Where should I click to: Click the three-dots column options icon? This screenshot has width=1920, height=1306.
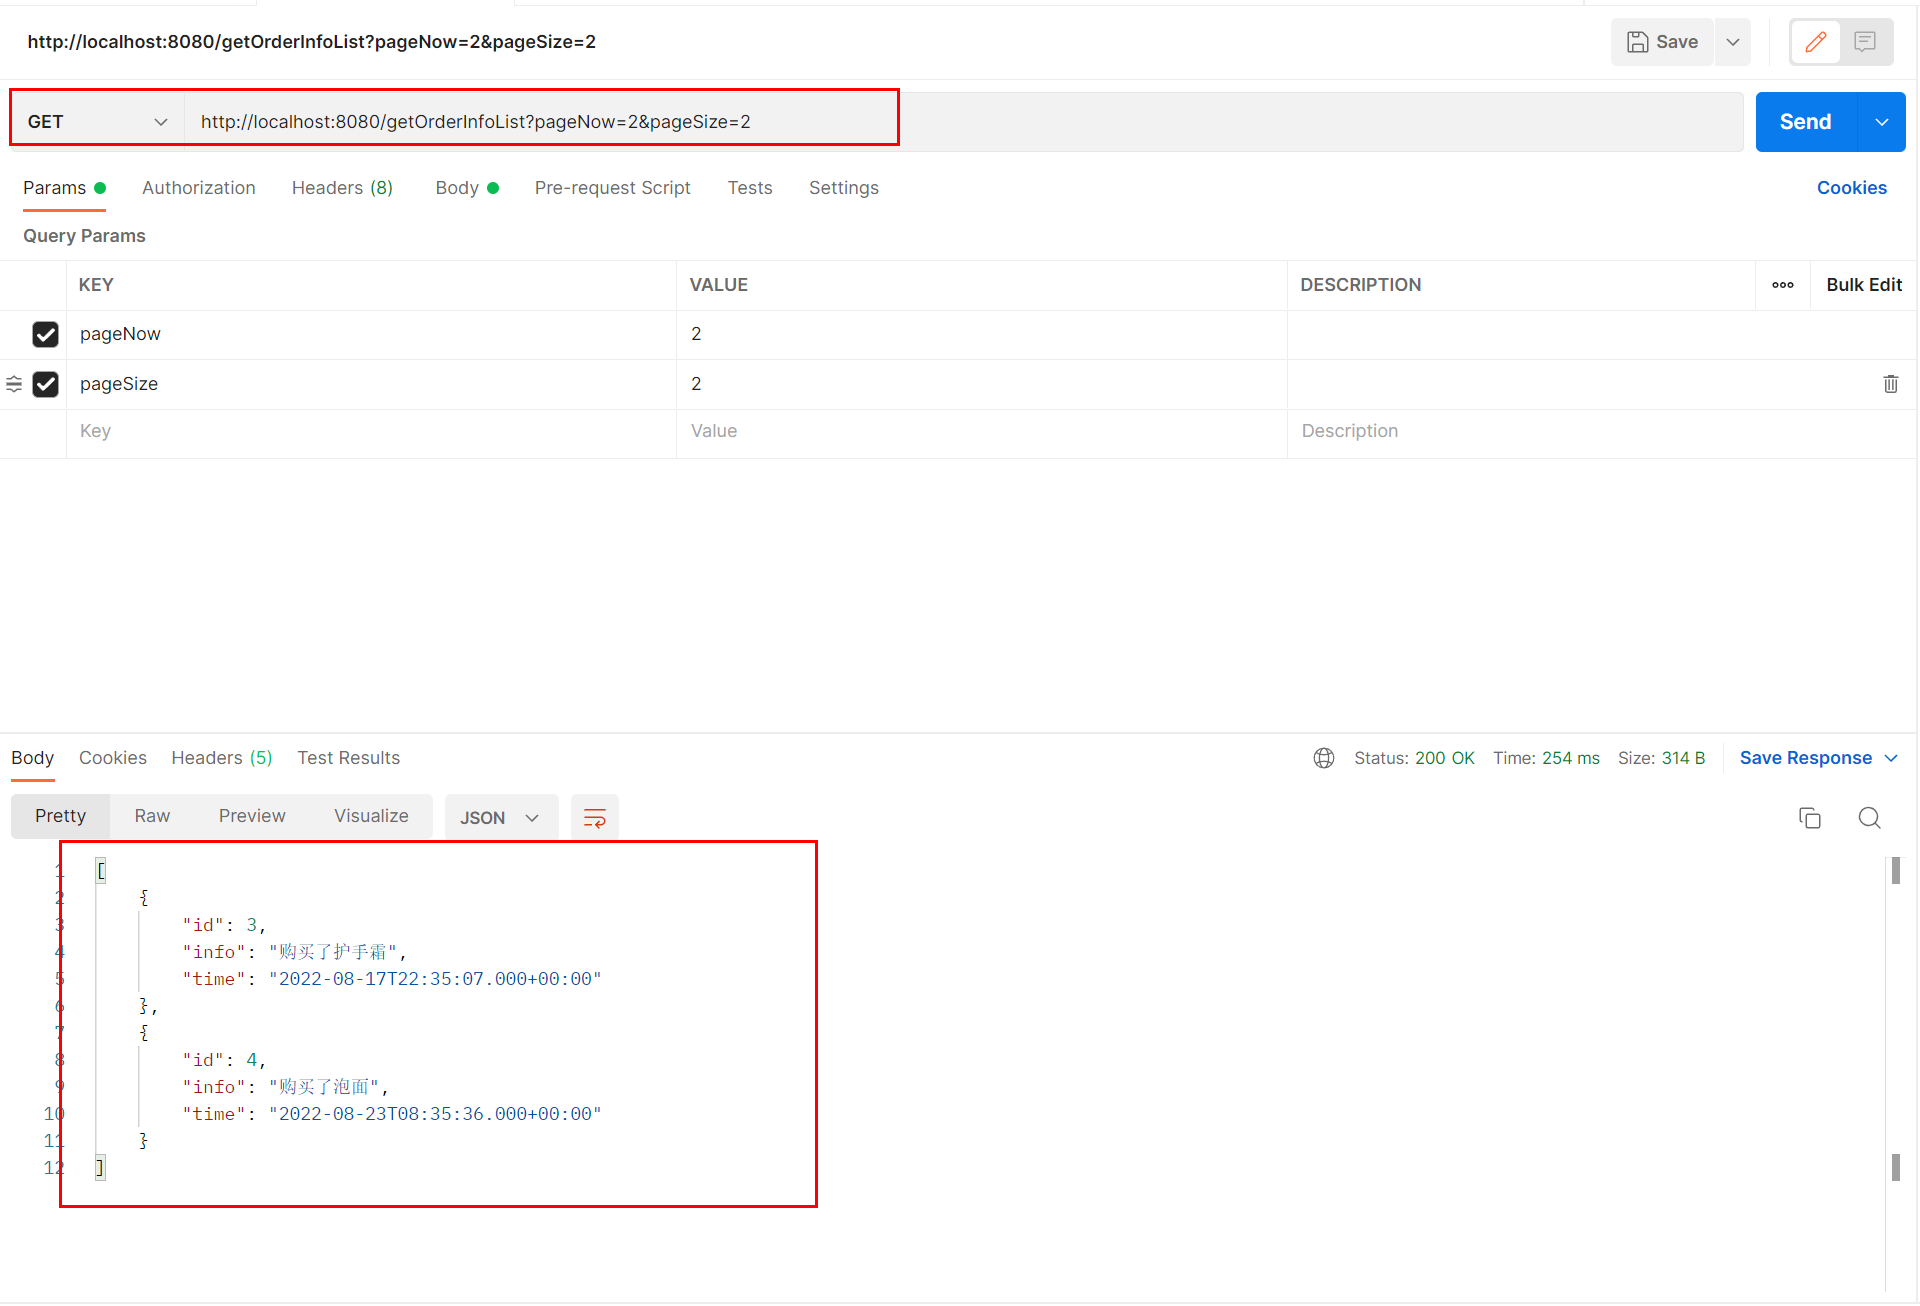[1782, 285]
